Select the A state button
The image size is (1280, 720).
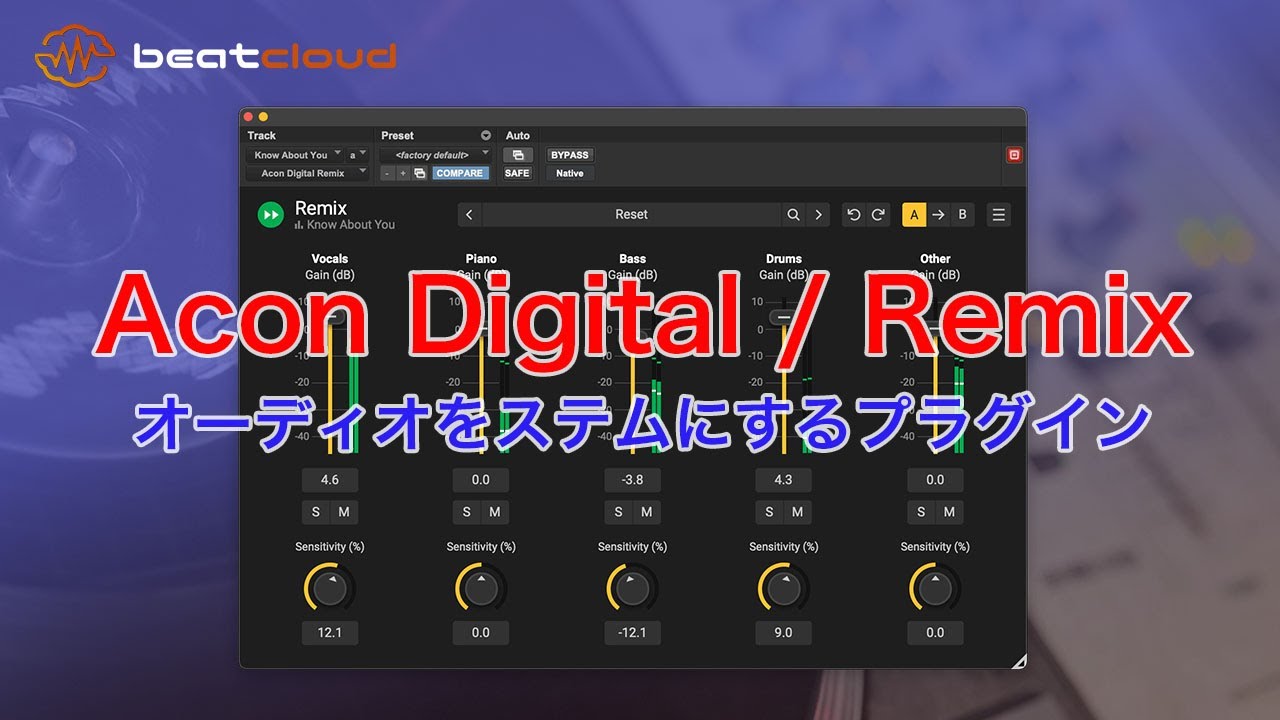(x=914, y=214)
